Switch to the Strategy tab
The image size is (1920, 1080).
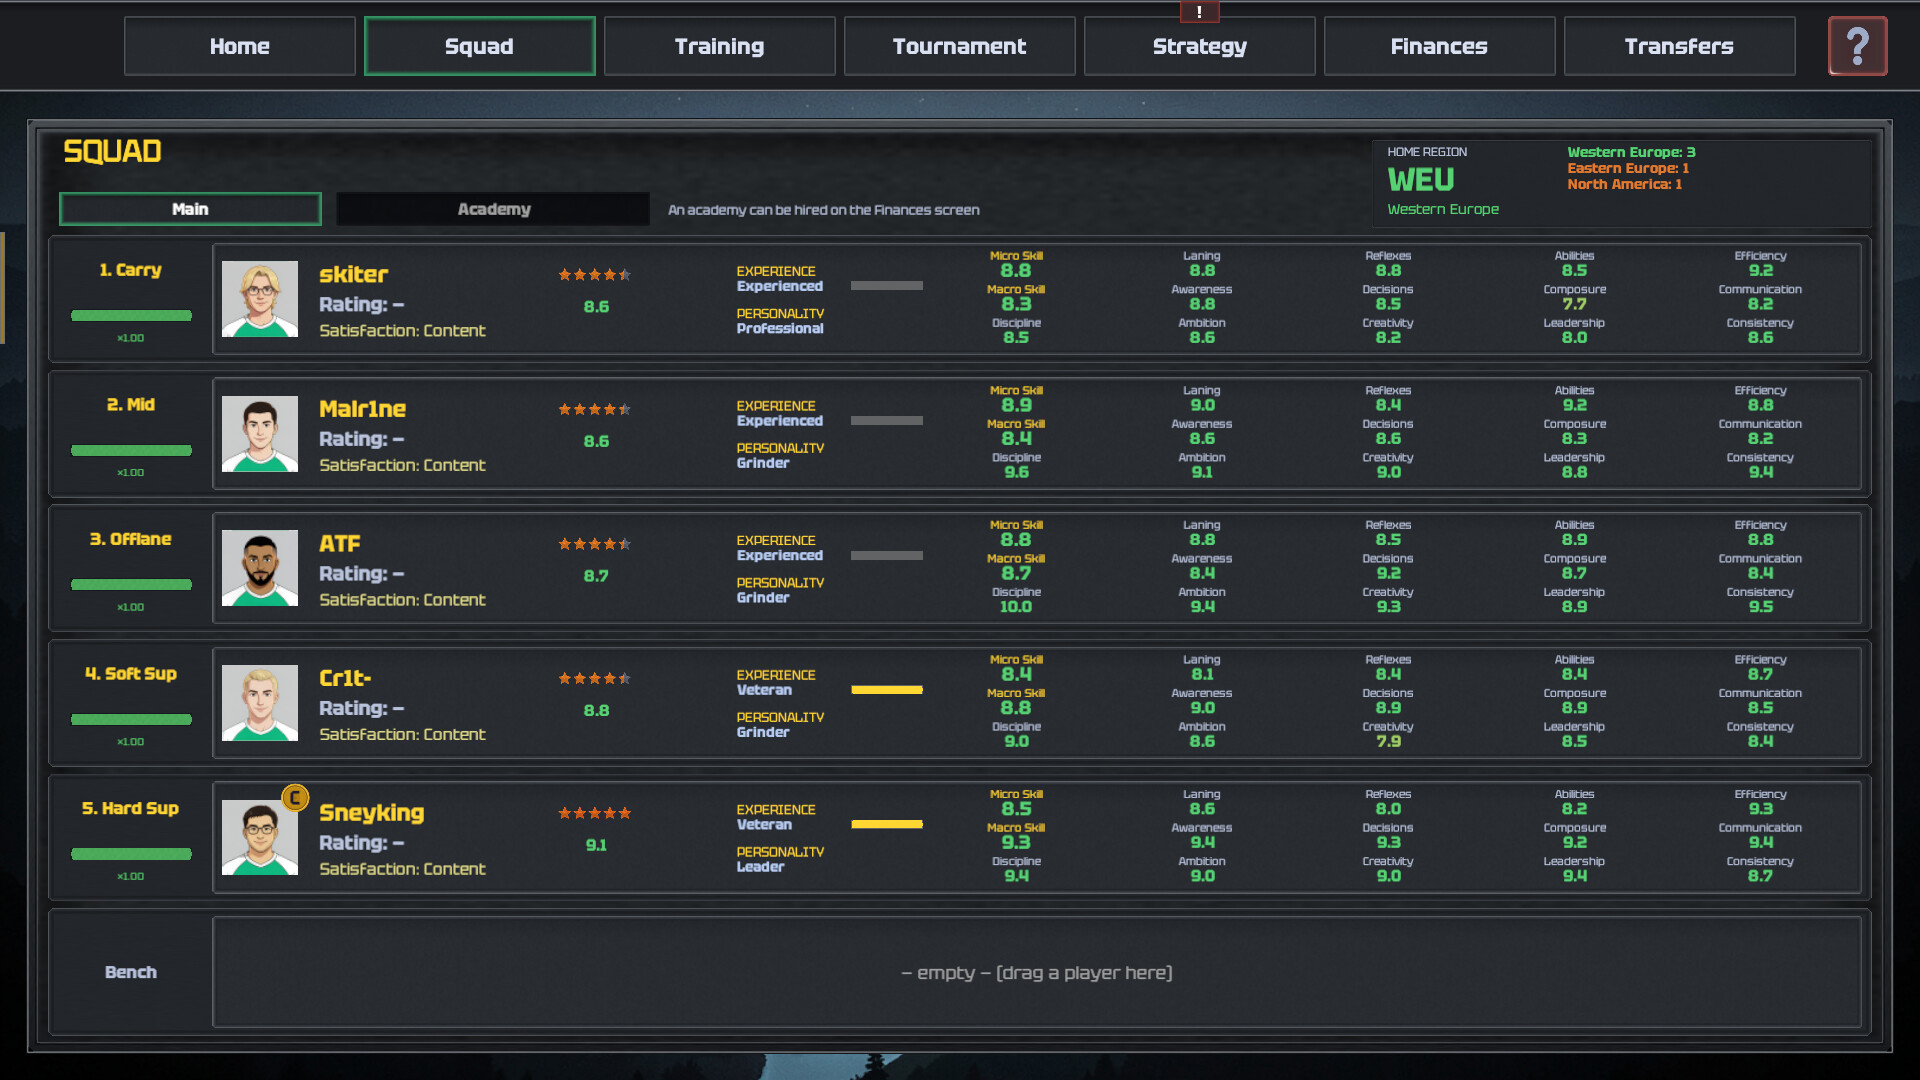click(1200, 46)
